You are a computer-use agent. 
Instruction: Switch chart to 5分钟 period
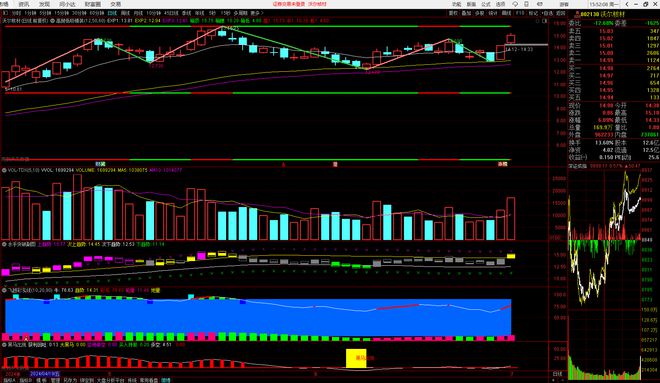(x=45, y=13)
